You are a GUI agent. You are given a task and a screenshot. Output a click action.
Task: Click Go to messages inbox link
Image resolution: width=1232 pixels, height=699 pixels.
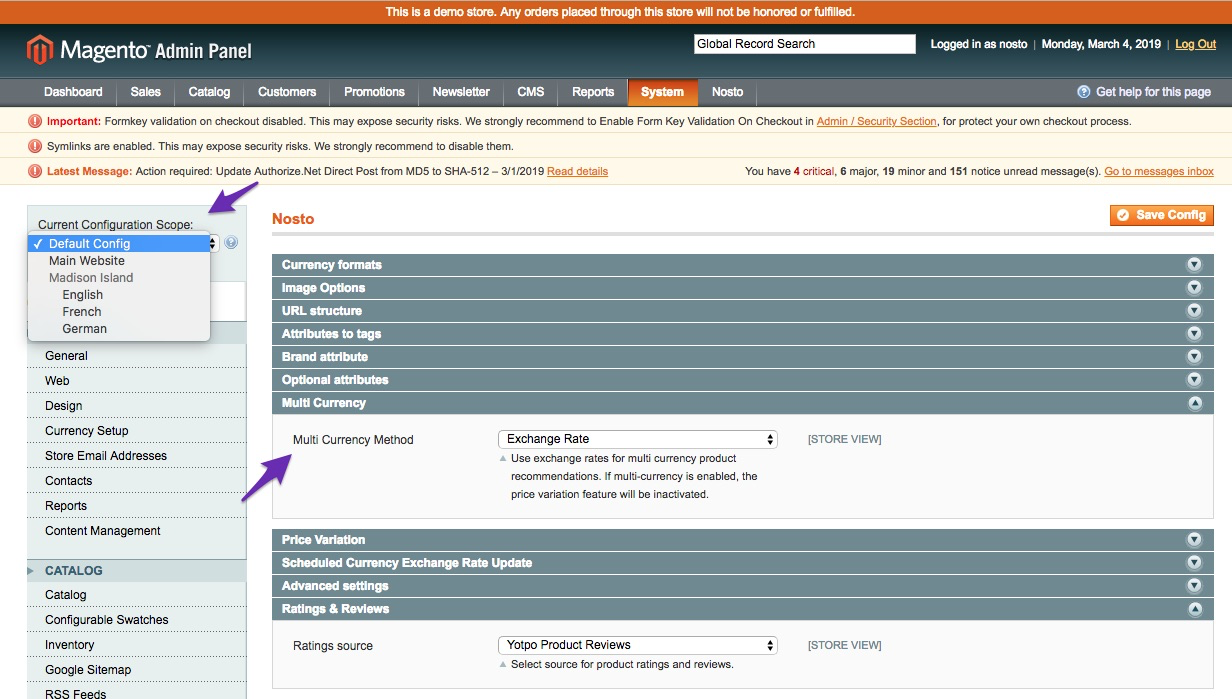(x=1159, y=171)
